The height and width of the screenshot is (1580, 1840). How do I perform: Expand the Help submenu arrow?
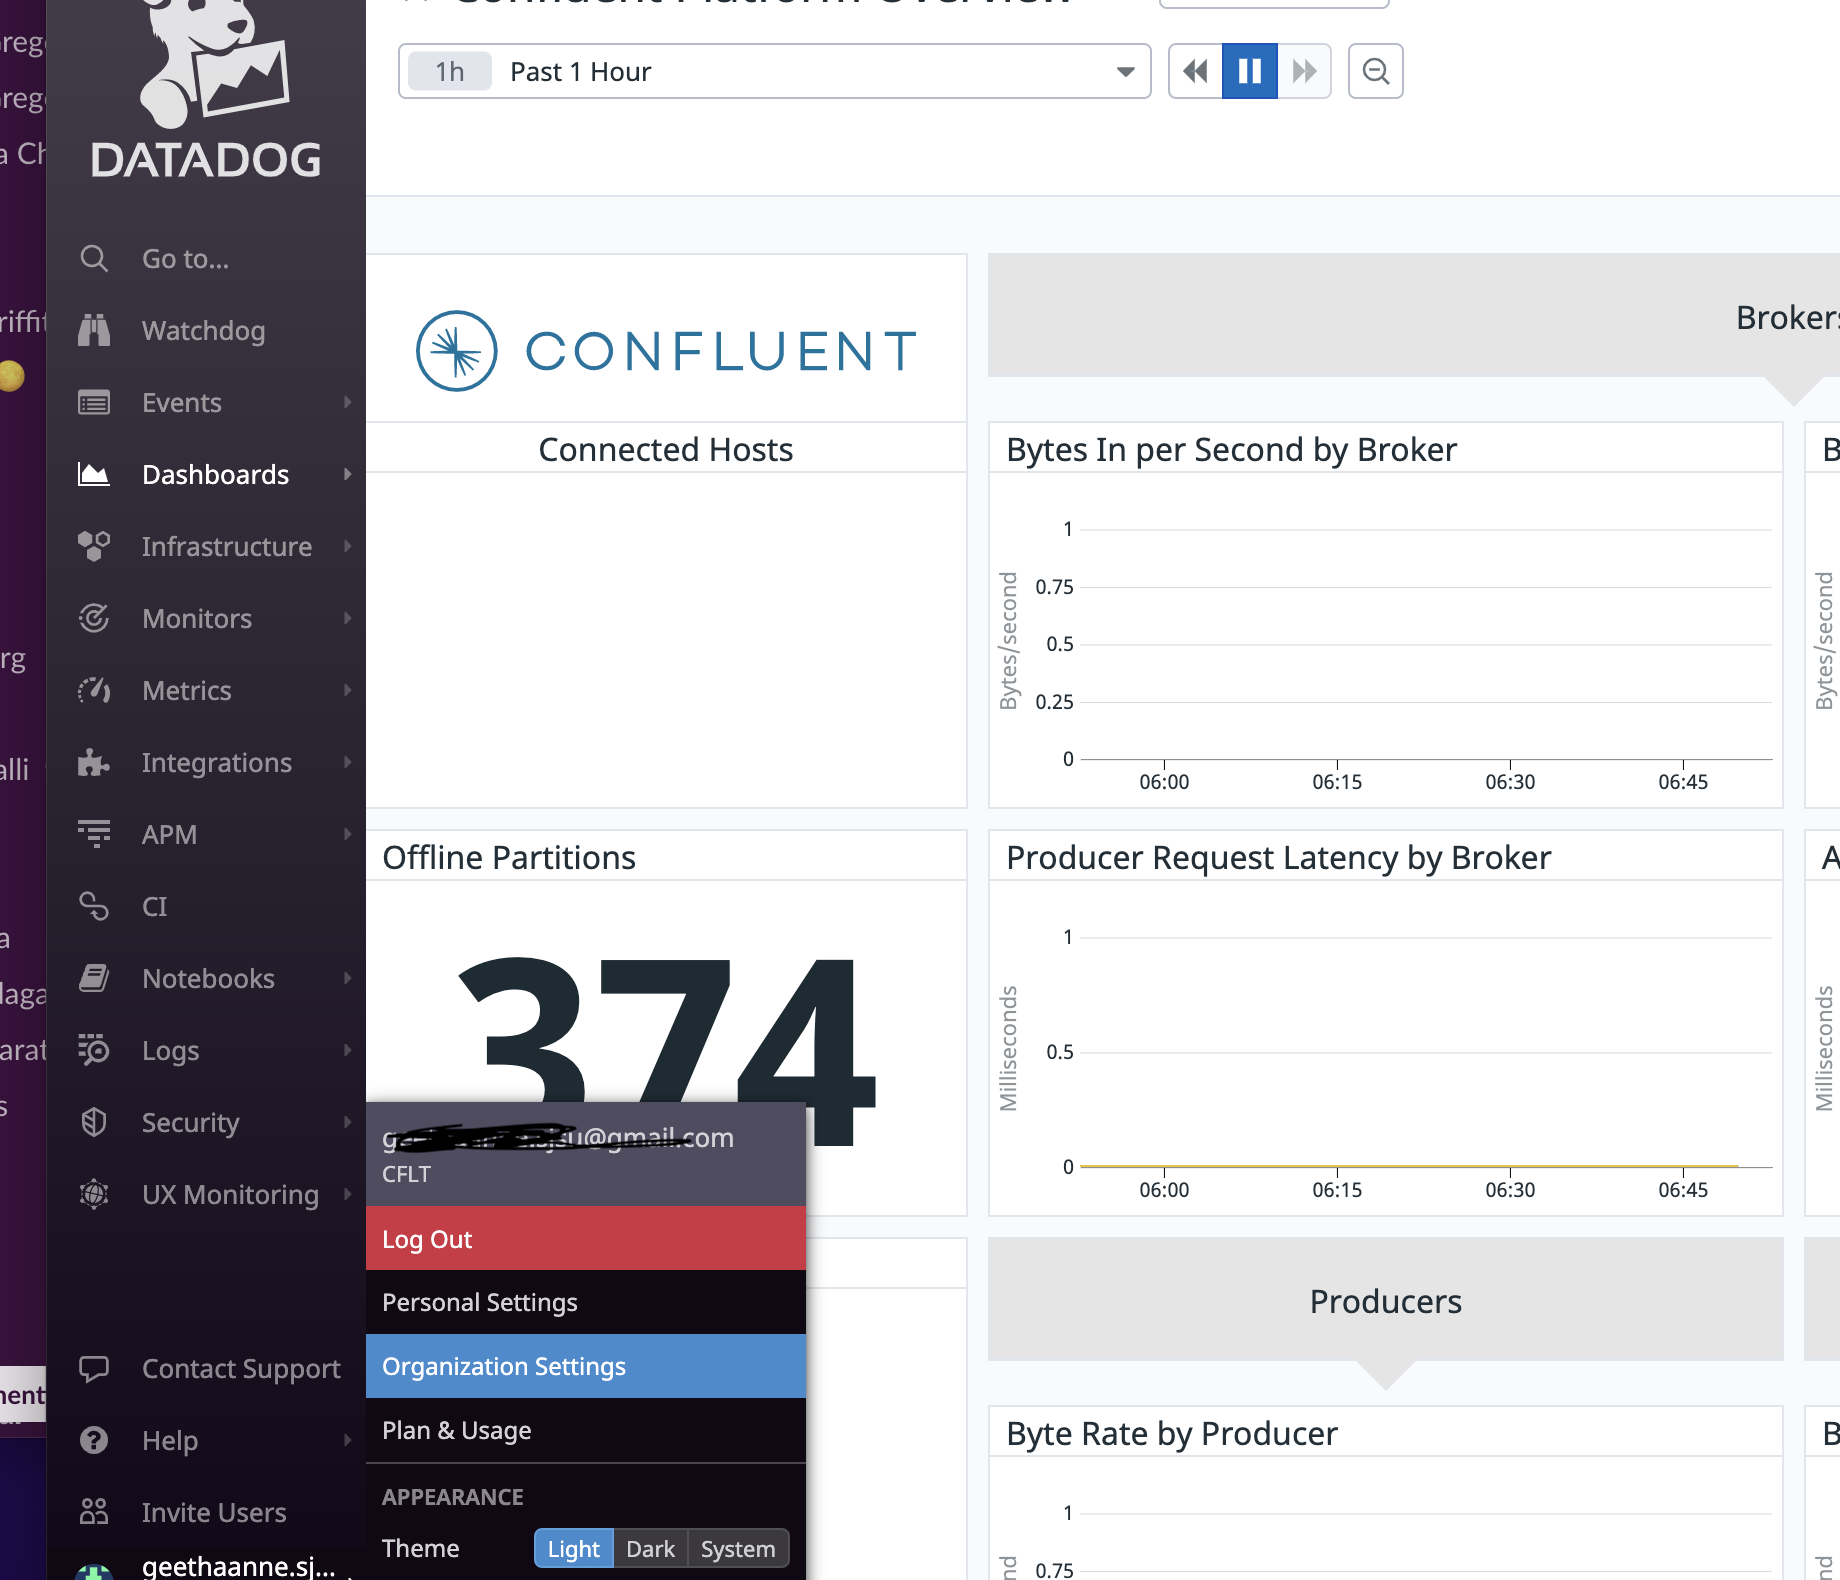347,1440
